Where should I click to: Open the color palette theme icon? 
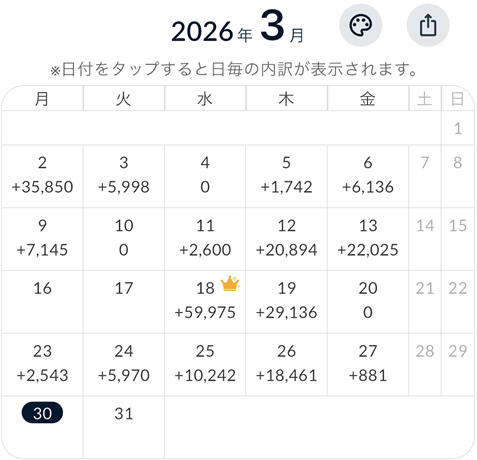(x=360, y=25)
